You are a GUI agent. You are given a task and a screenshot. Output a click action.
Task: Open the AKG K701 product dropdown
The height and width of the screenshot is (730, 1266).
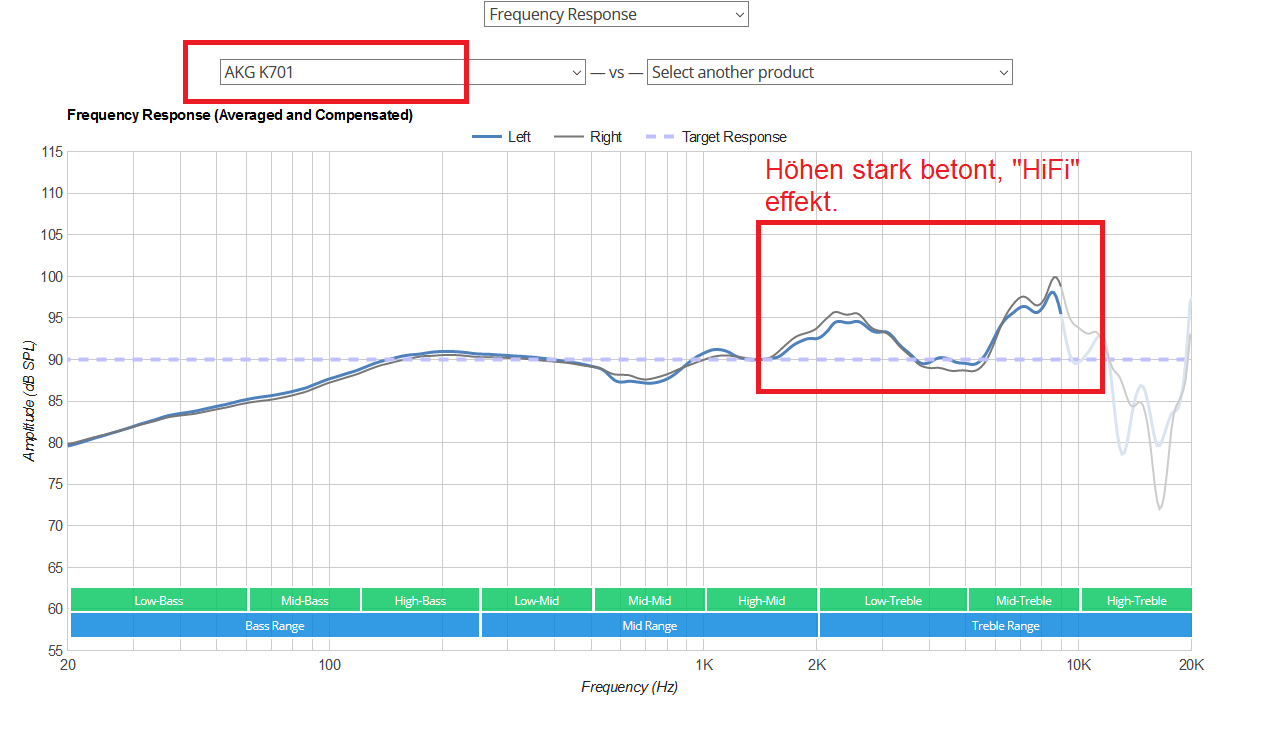(x=403, y=72)
